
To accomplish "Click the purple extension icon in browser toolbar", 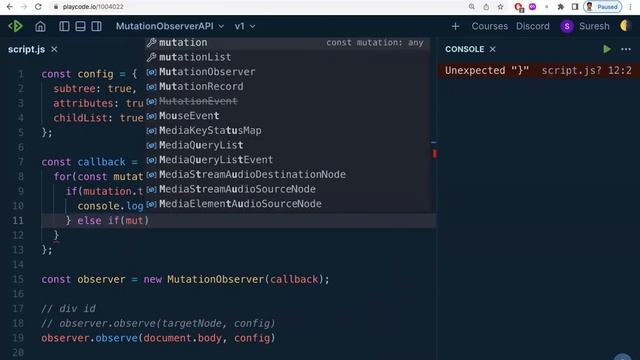I will pyautogui.click(x=533, y=7).
